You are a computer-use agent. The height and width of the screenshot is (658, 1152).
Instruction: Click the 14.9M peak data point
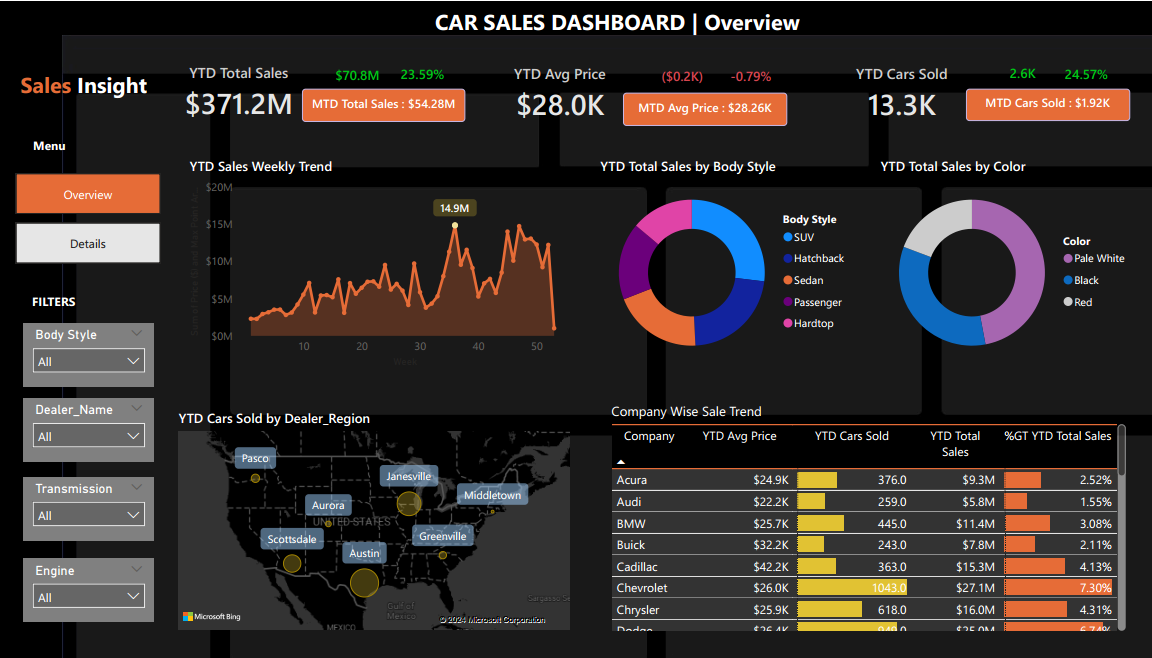point(455,225)
